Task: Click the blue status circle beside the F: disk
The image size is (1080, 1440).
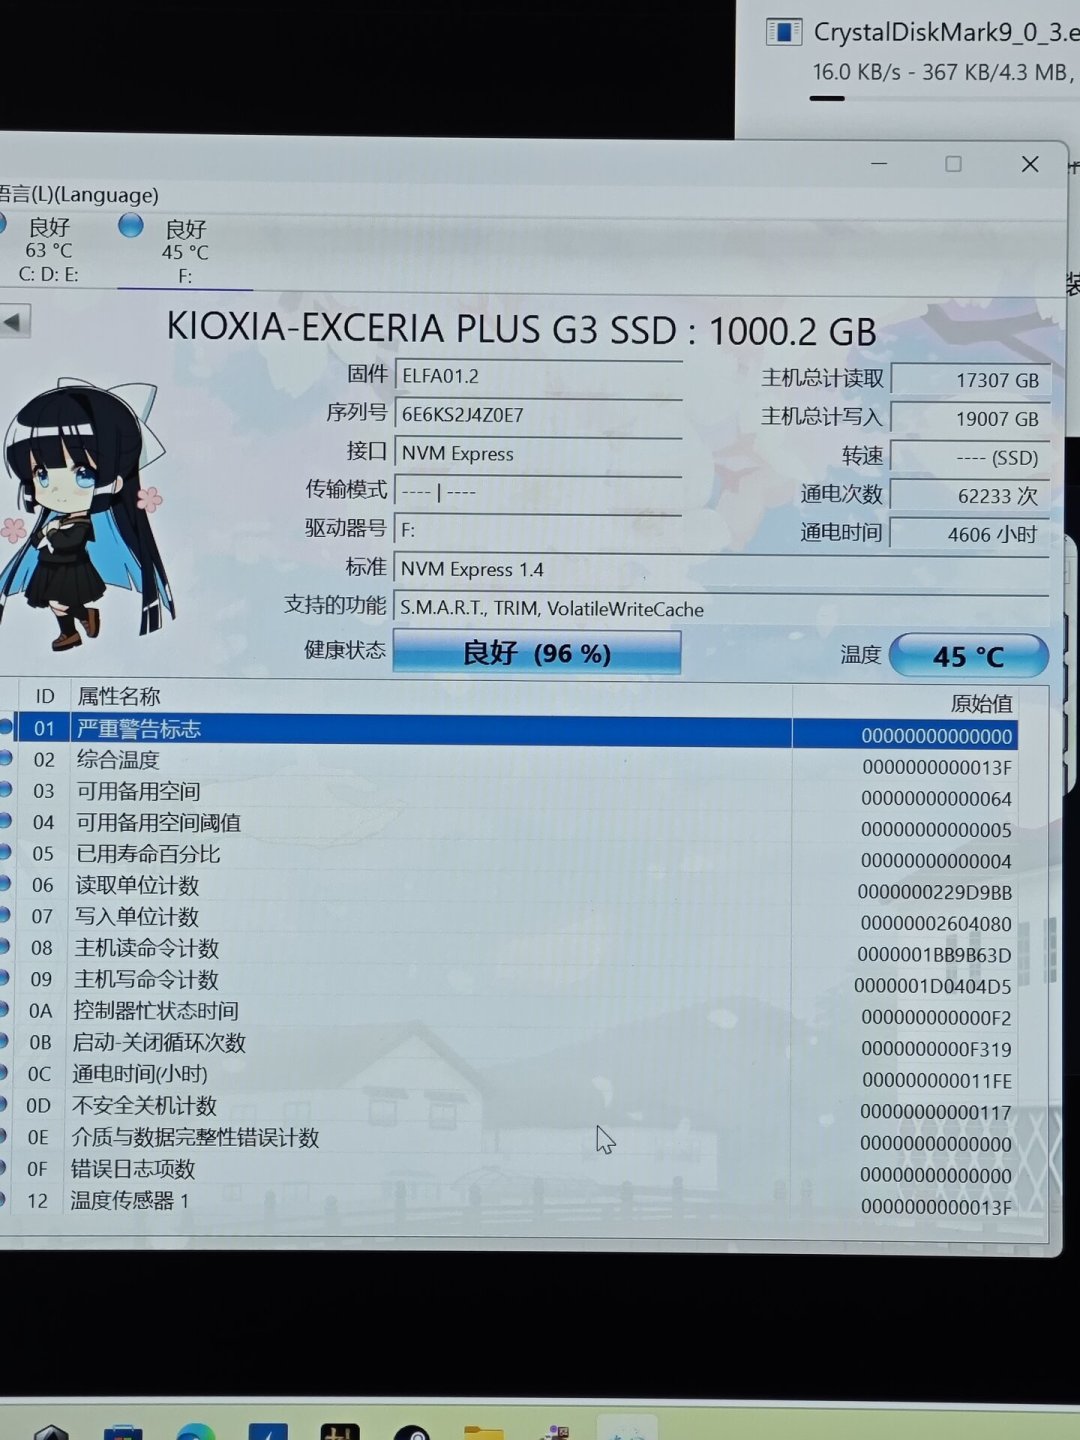Action: pyautogui.click(x=131, y=226)
